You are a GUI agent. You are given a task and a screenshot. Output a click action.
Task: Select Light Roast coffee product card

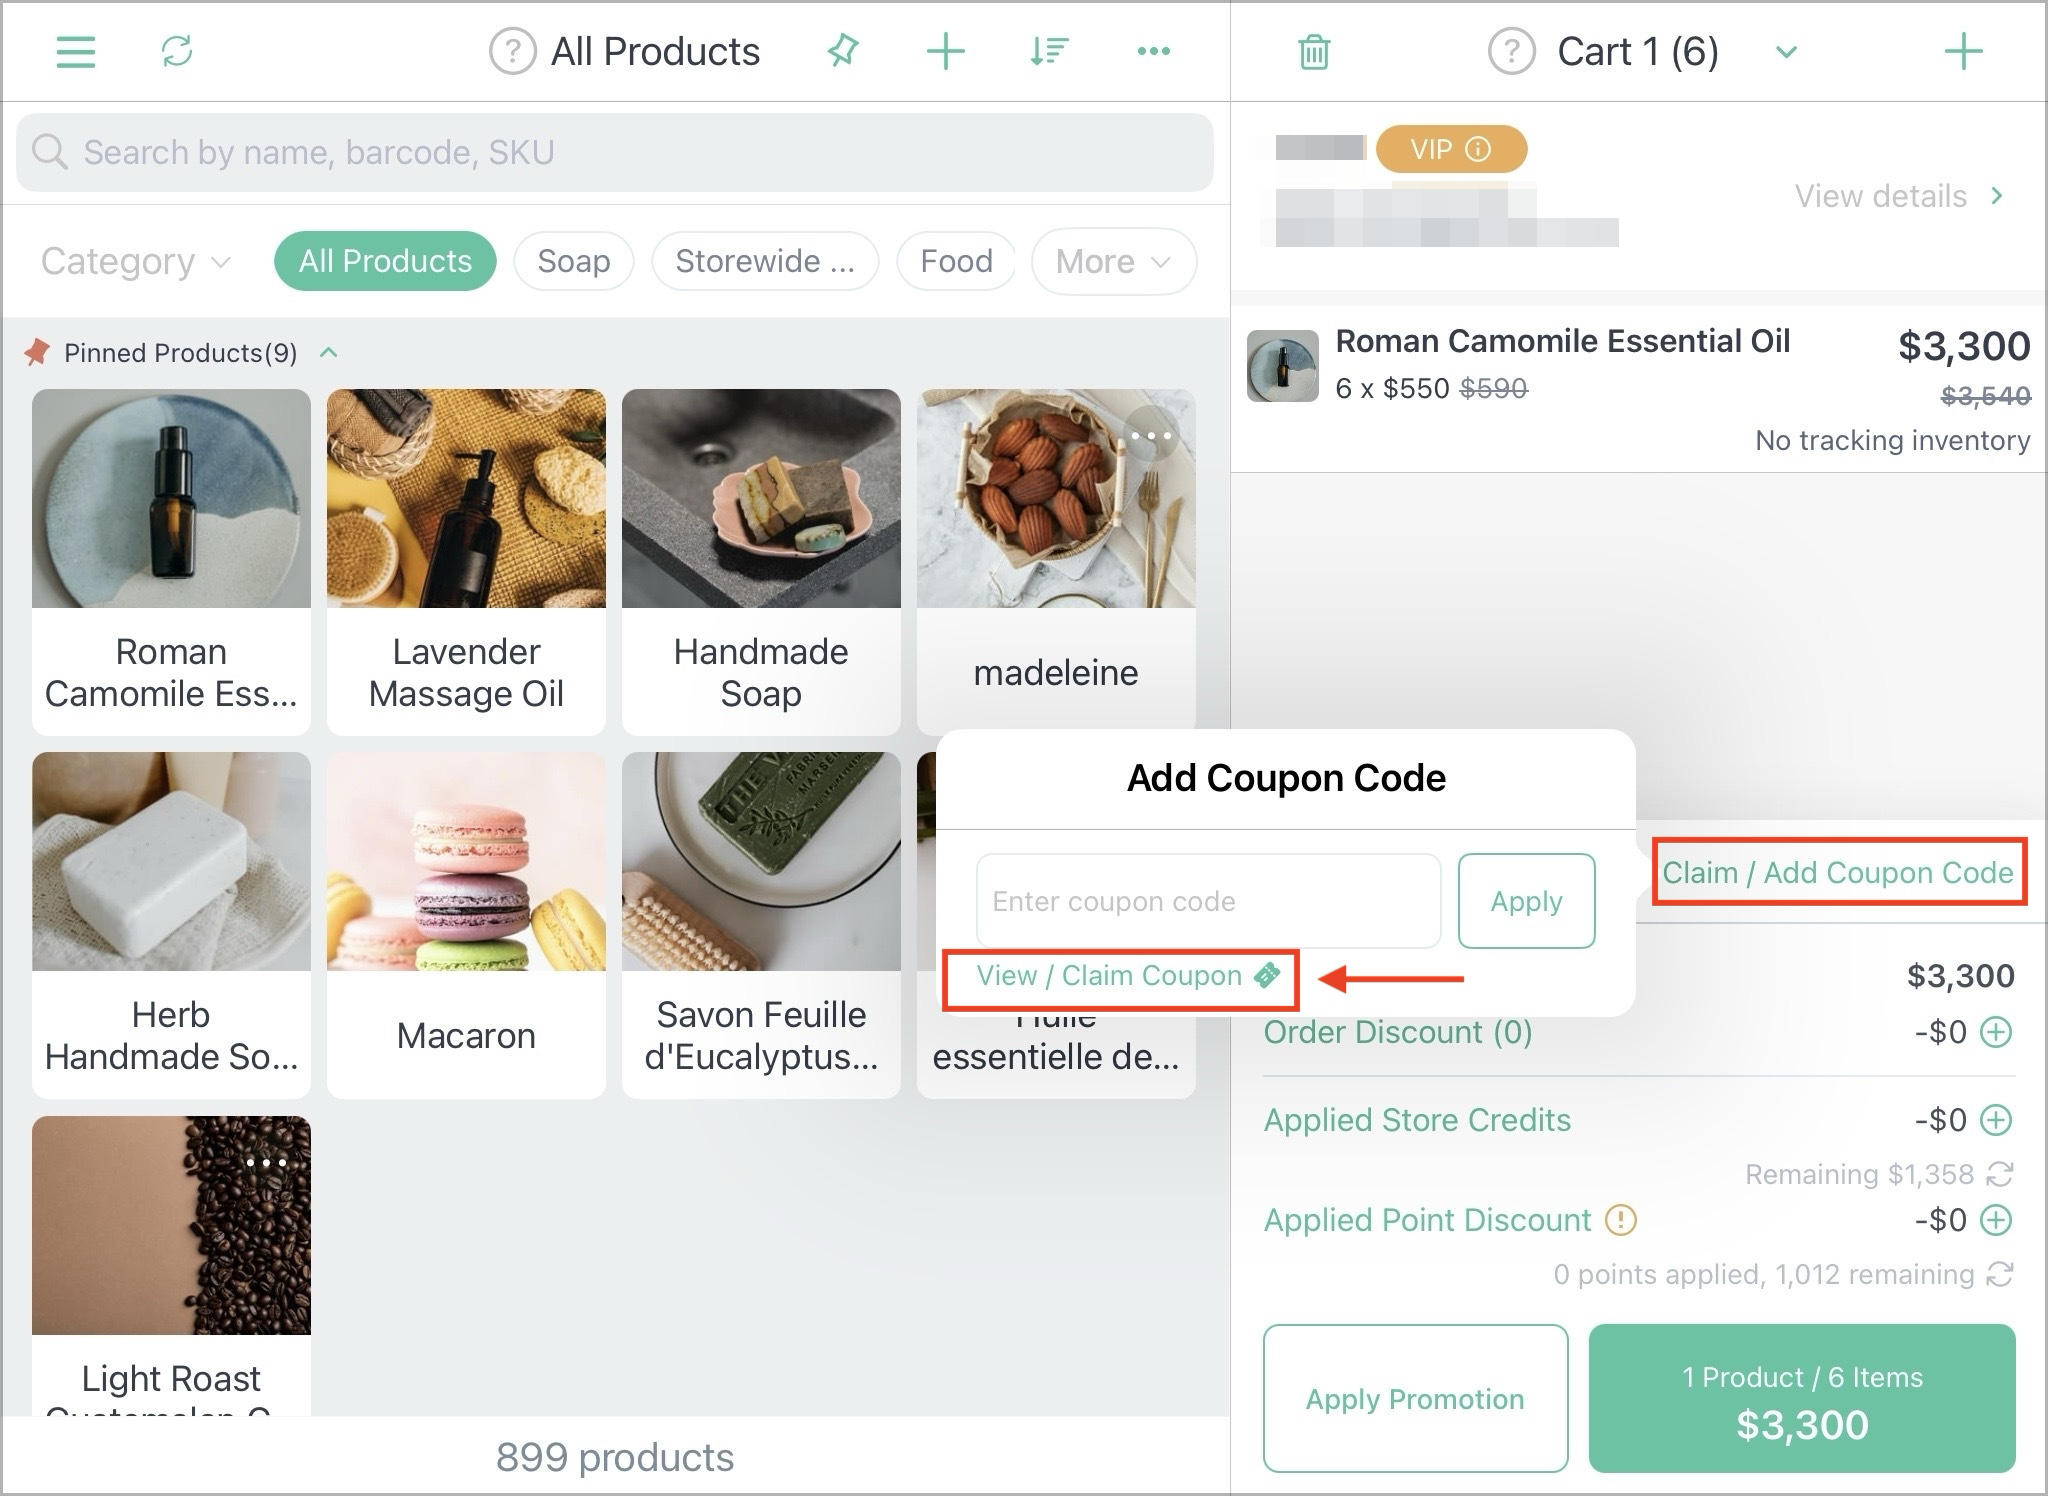(x=171, y=1265)
